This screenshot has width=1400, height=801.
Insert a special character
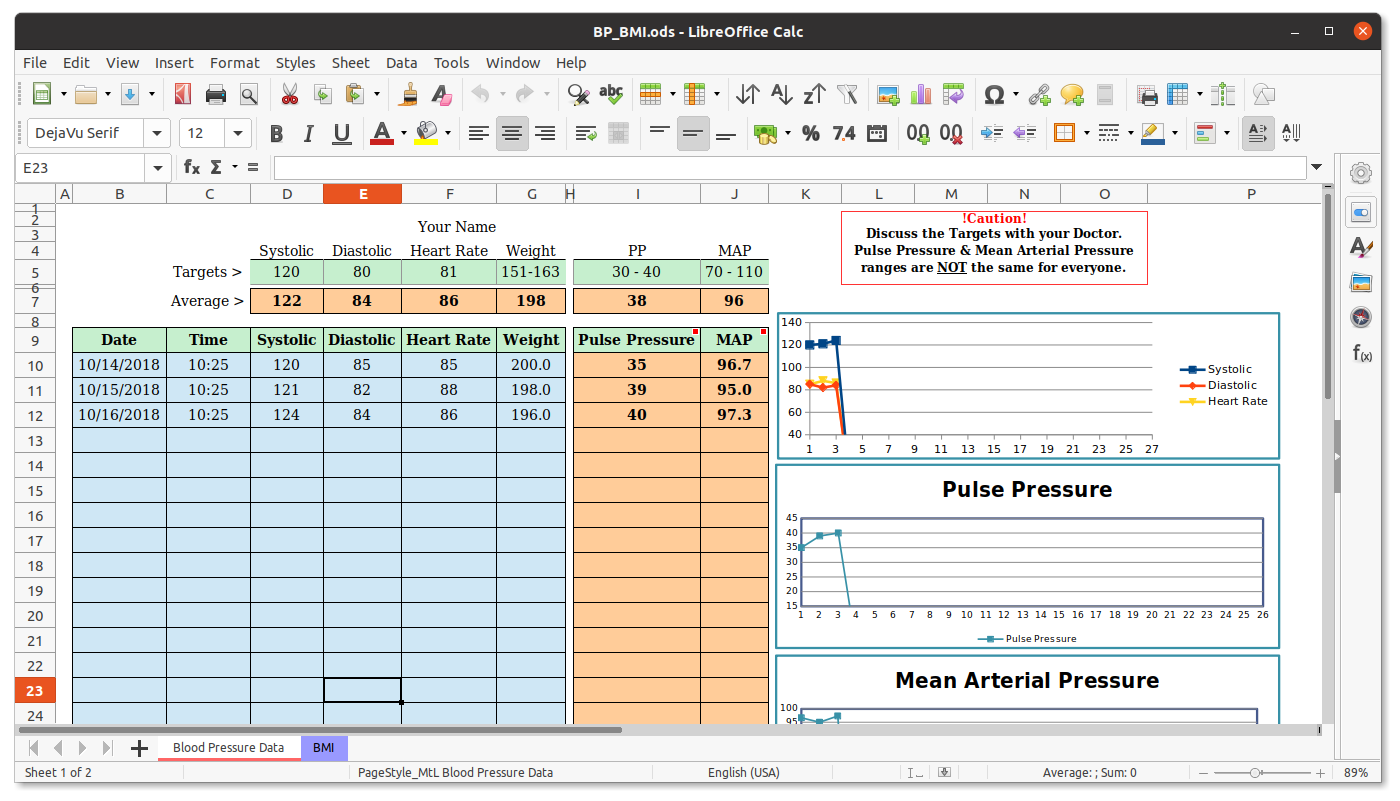click(993, 95)
